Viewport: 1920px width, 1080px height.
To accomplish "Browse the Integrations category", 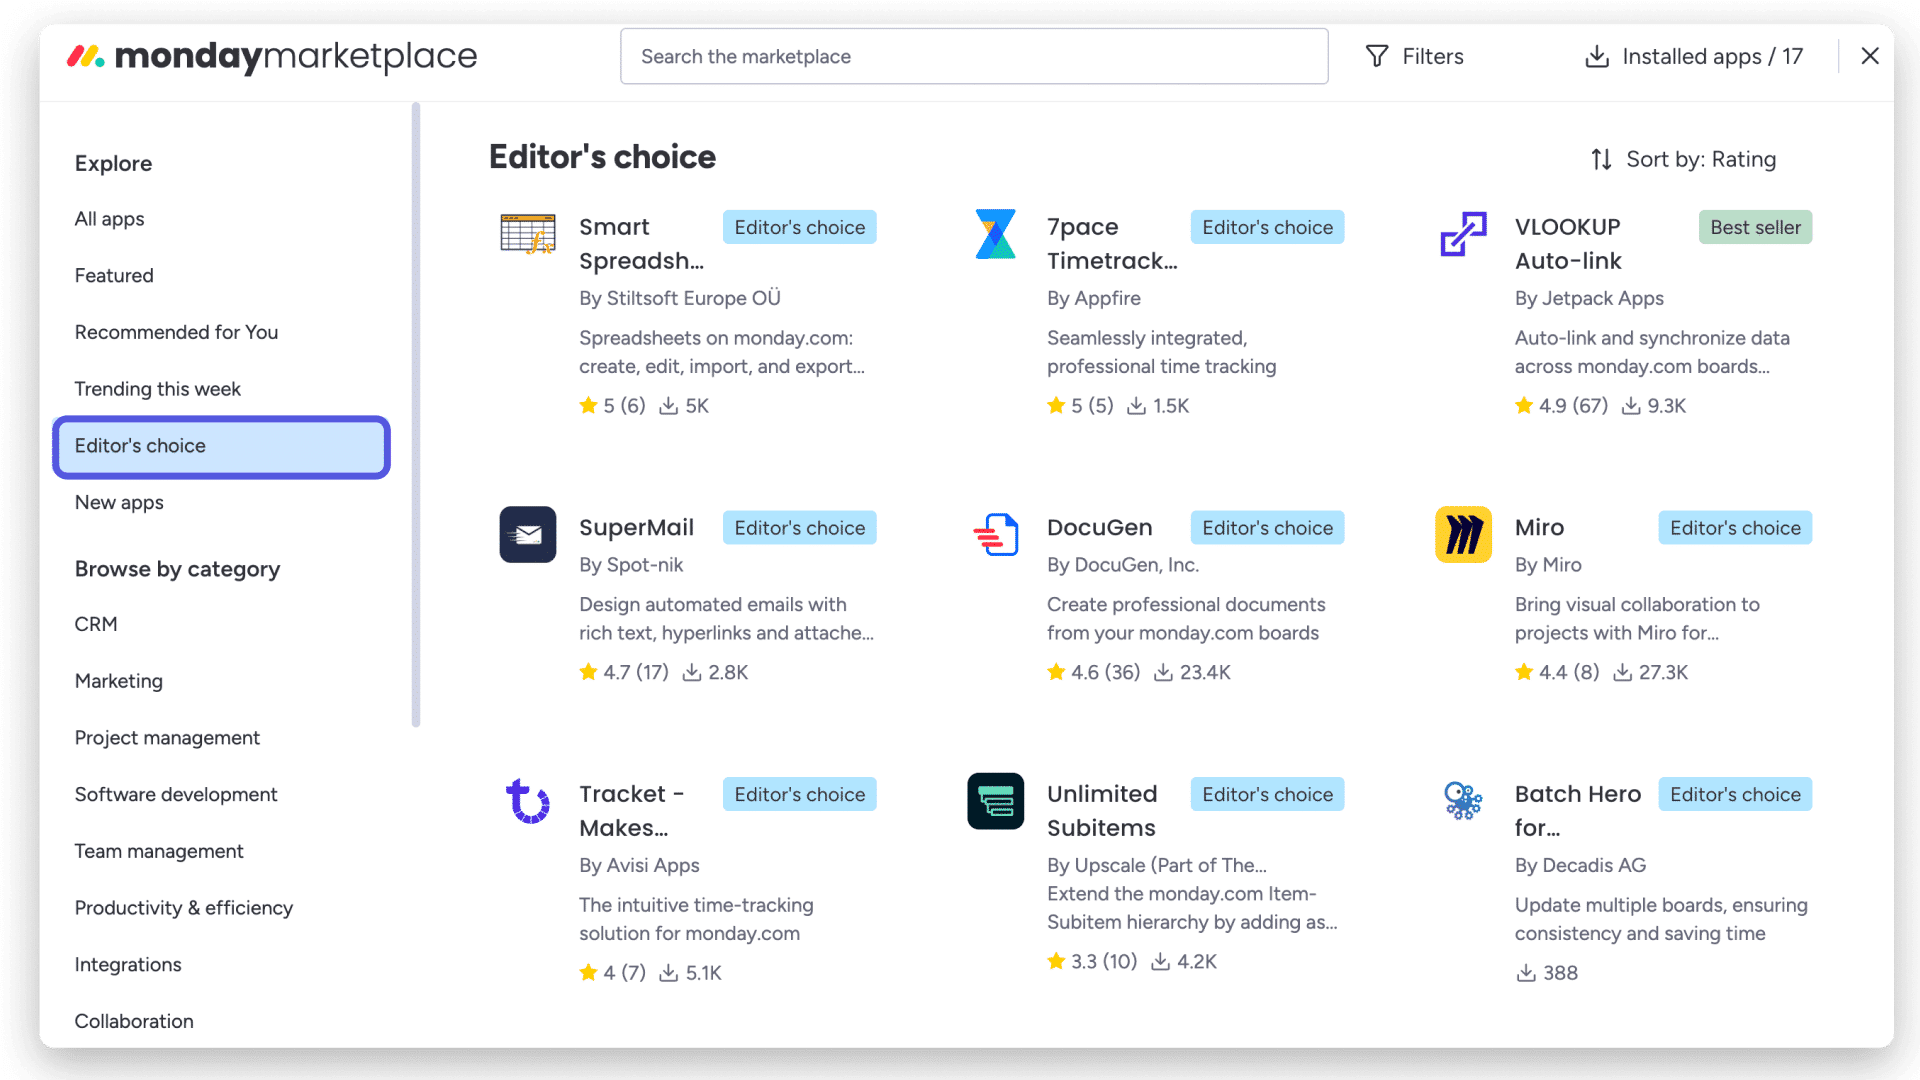I will click(128, 965).
